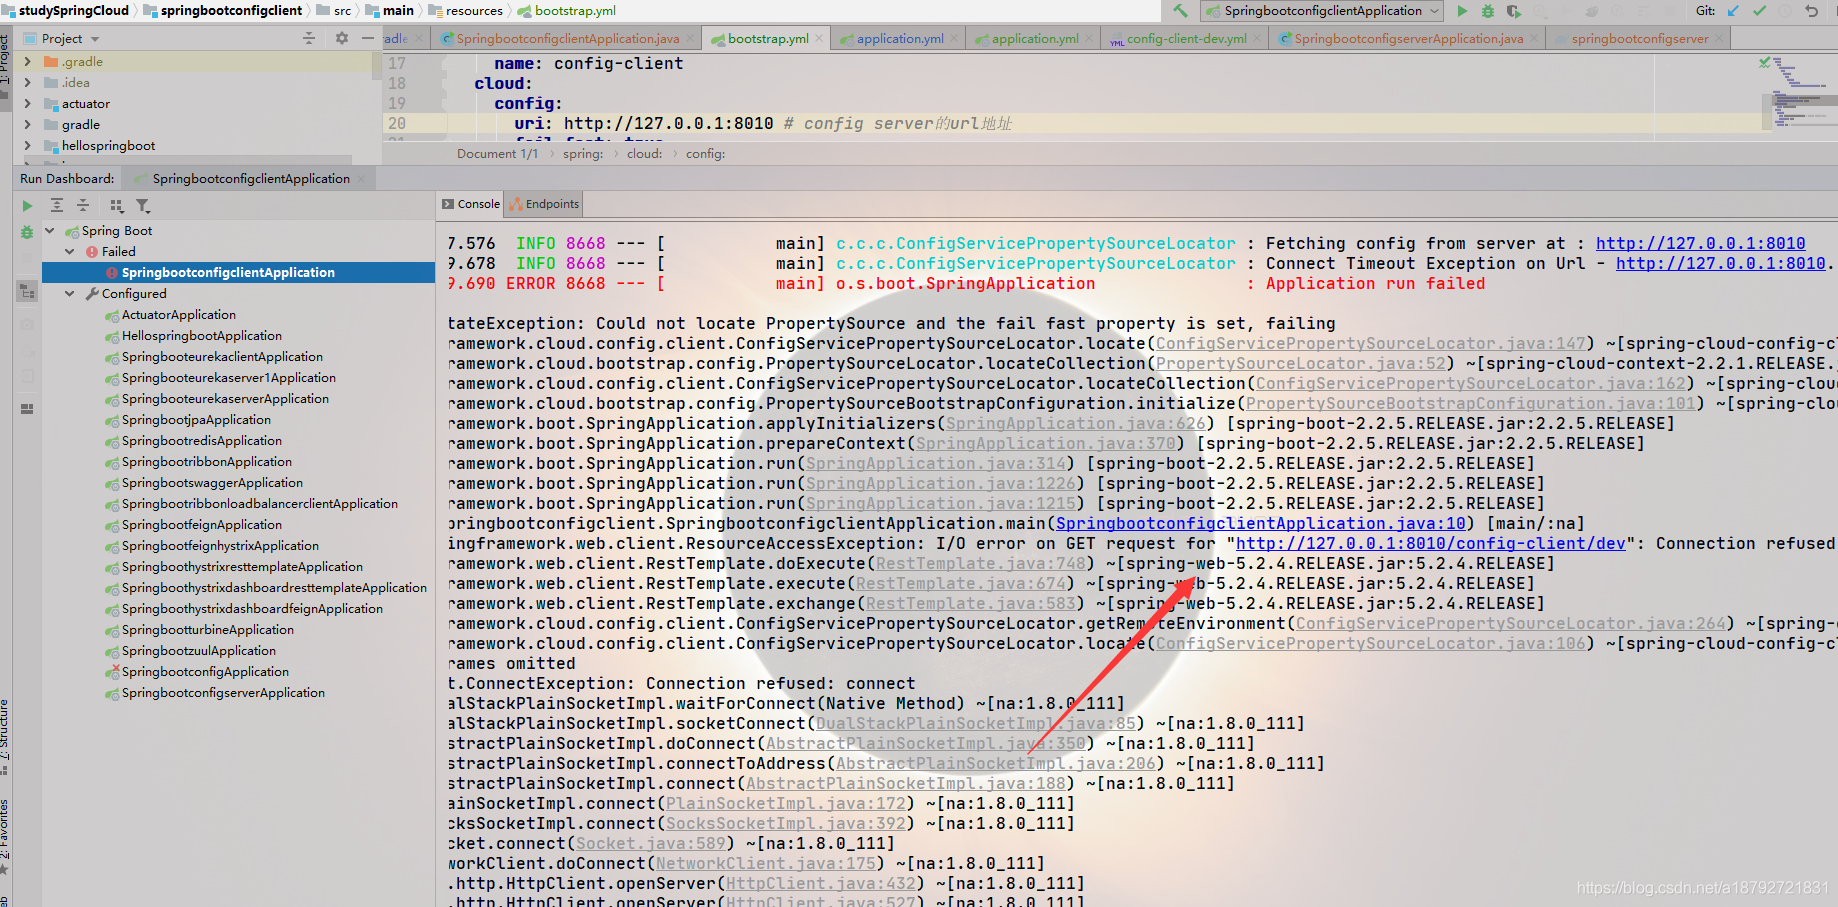The image size is (1838, 907).
Task: Expand the .gradle folder
Action: pos(27,61)
